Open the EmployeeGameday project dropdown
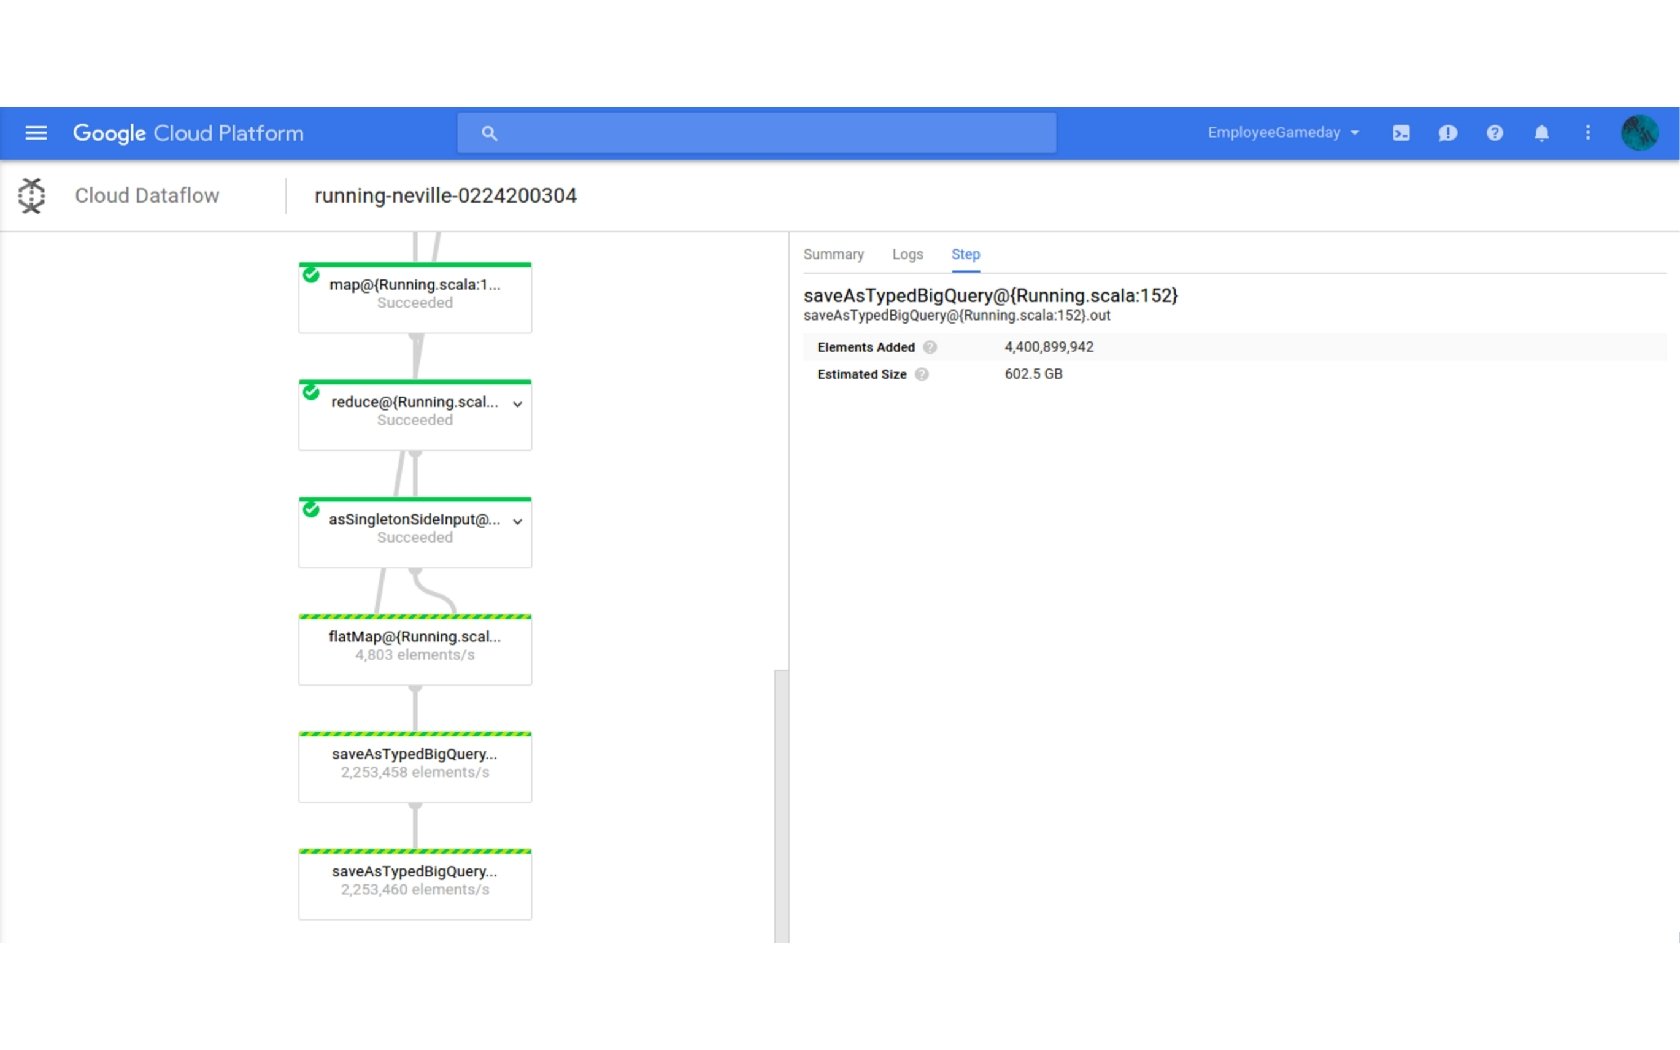 click(x=1283, y=132)
